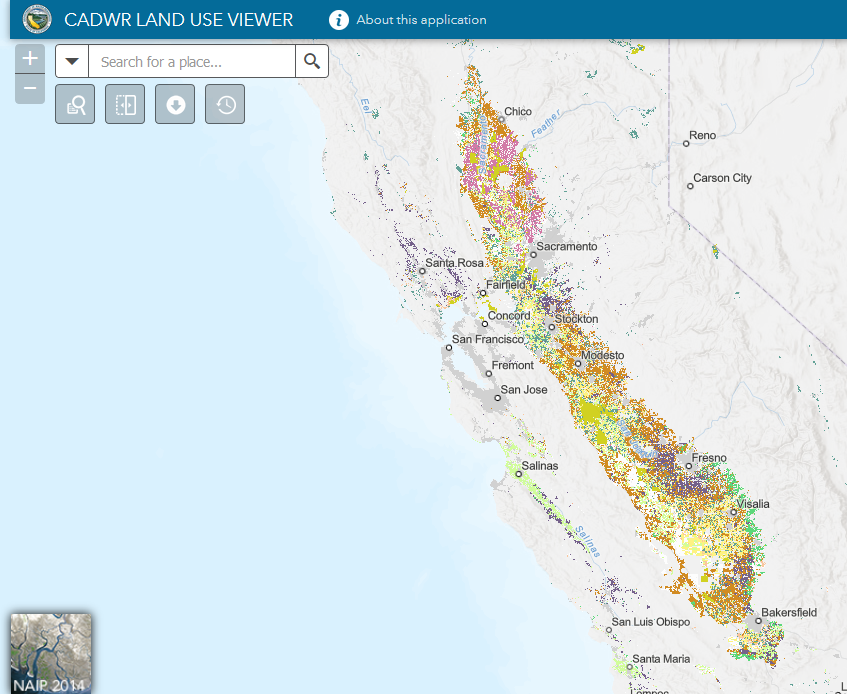847x694 pixels.
Task: Click the Chico label on the map
Action: [x=518, y=112]
